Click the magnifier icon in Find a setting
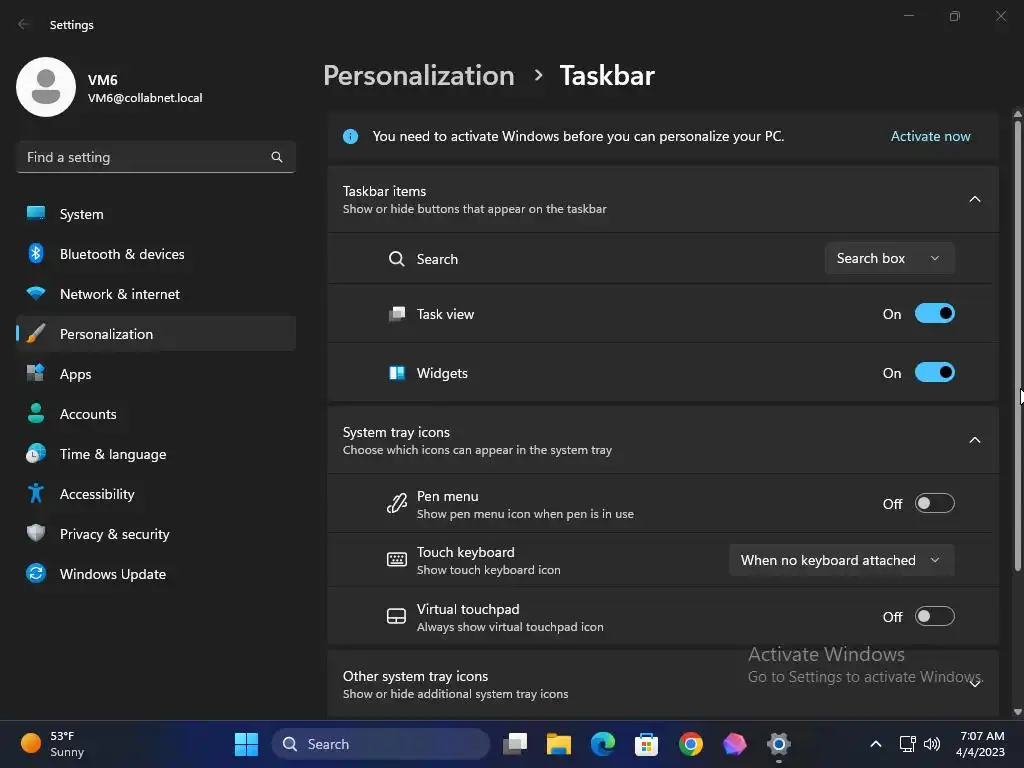This screenshot has width=1024, height=768. [x=277, y=157]
